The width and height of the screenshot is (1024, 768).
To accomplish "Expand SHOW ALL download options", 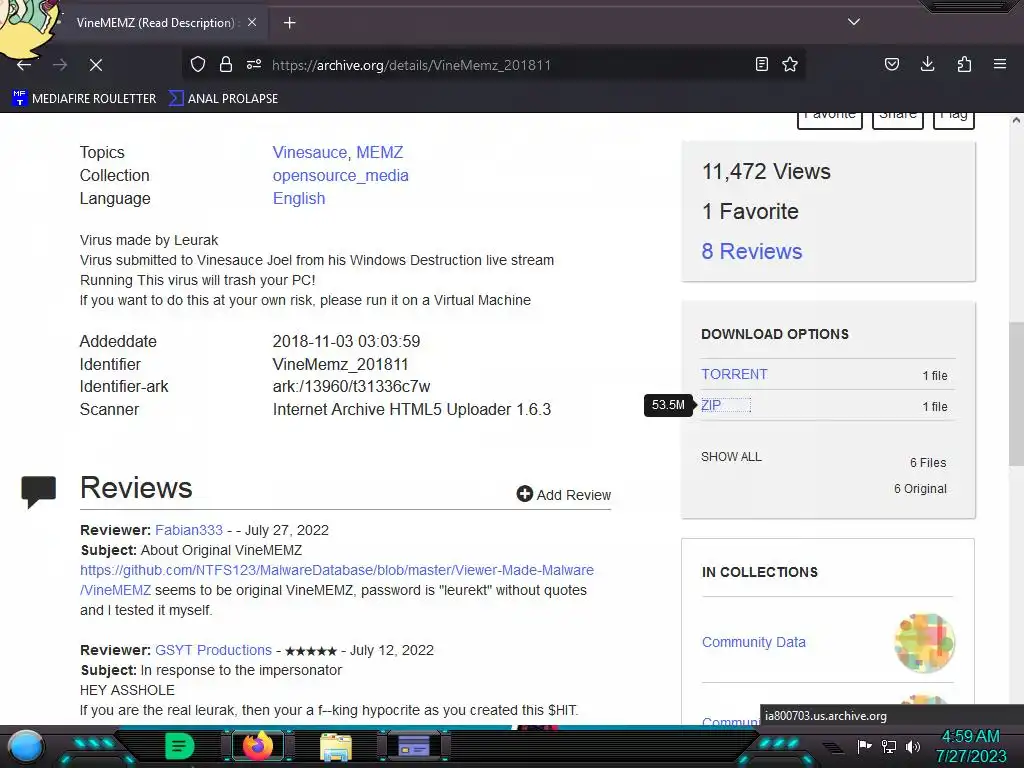I will [x=731, y=456].
